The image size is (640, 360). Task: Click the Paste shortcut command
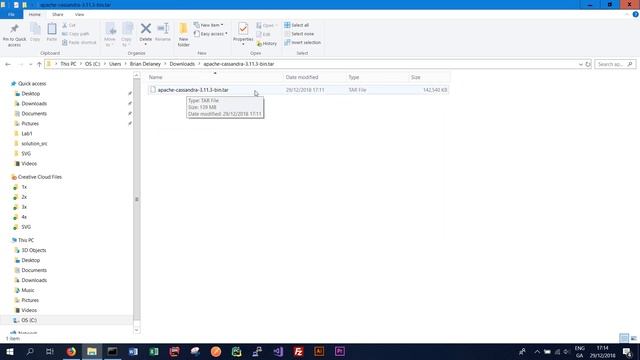79,42
